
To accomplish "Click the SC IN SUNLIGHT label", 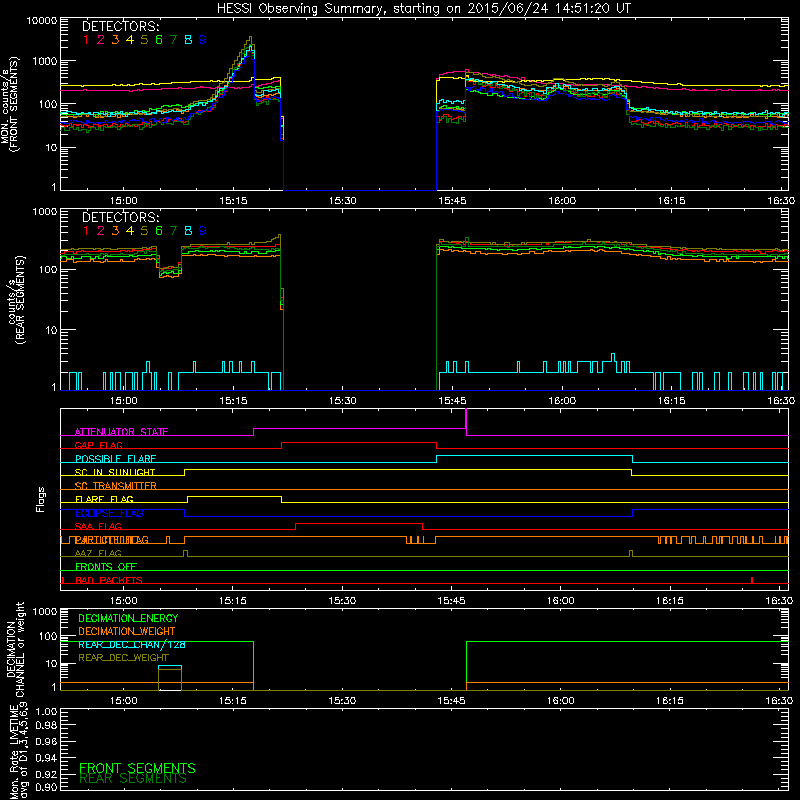I will (x=115, y=472).
